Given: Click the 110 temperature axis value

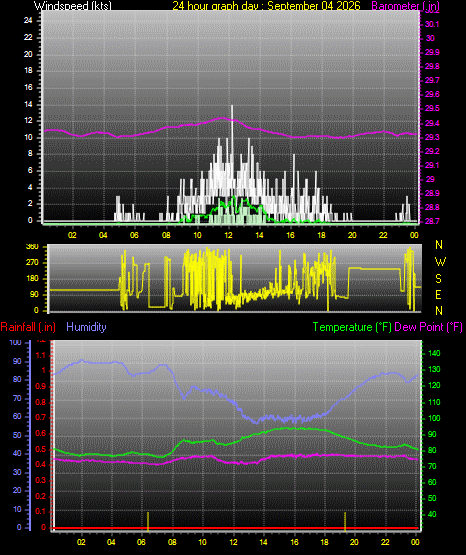Looking at the screenshot, I should click(x=434, y=402).
